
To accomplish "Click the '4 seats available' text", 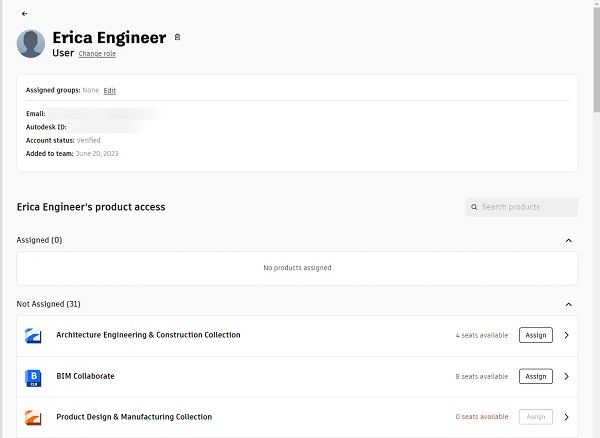I will 482,335.
